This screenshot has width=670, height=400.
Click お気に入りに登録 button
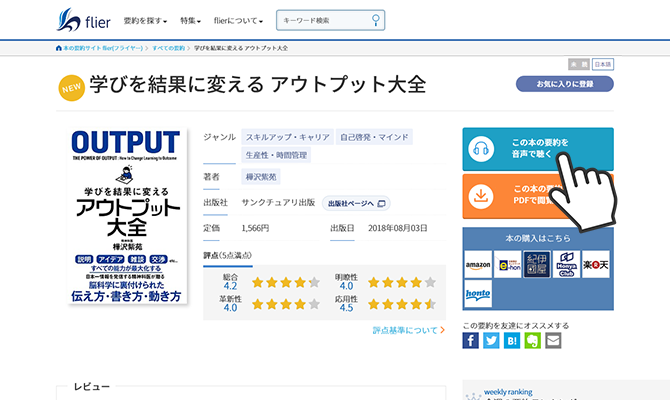(564, 84)
